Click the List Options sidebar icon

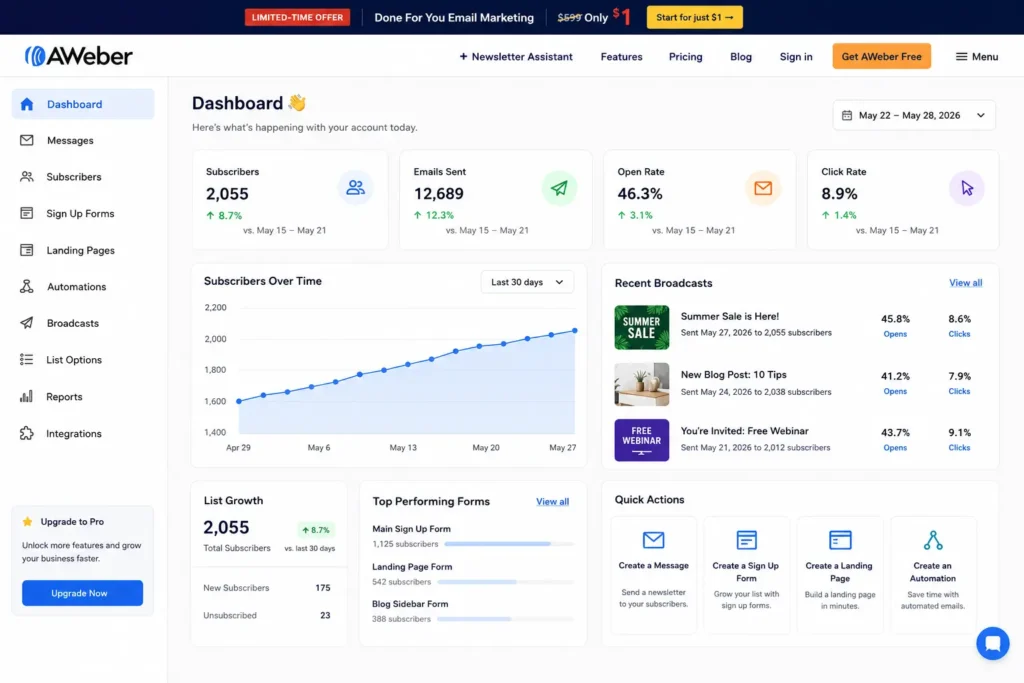click(27, 360)
